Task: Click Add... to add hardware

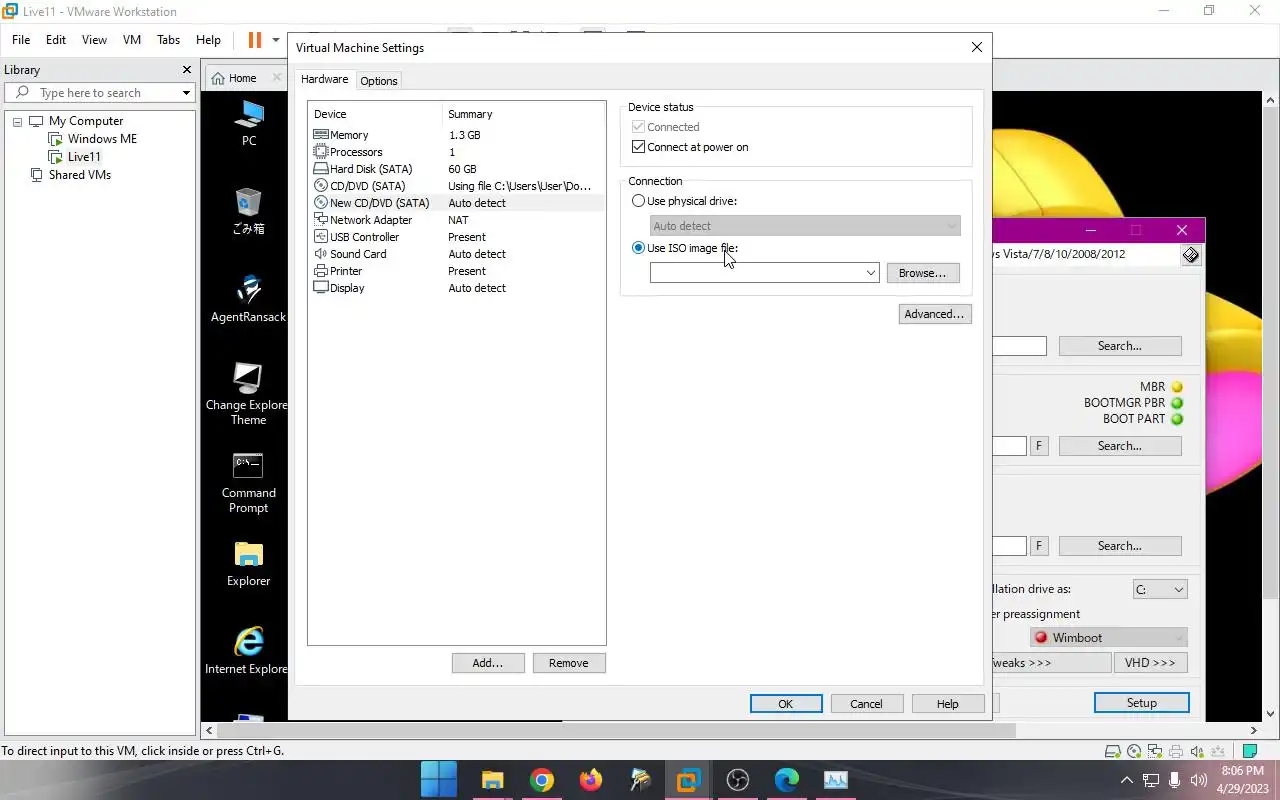Action: pos(488,663)
